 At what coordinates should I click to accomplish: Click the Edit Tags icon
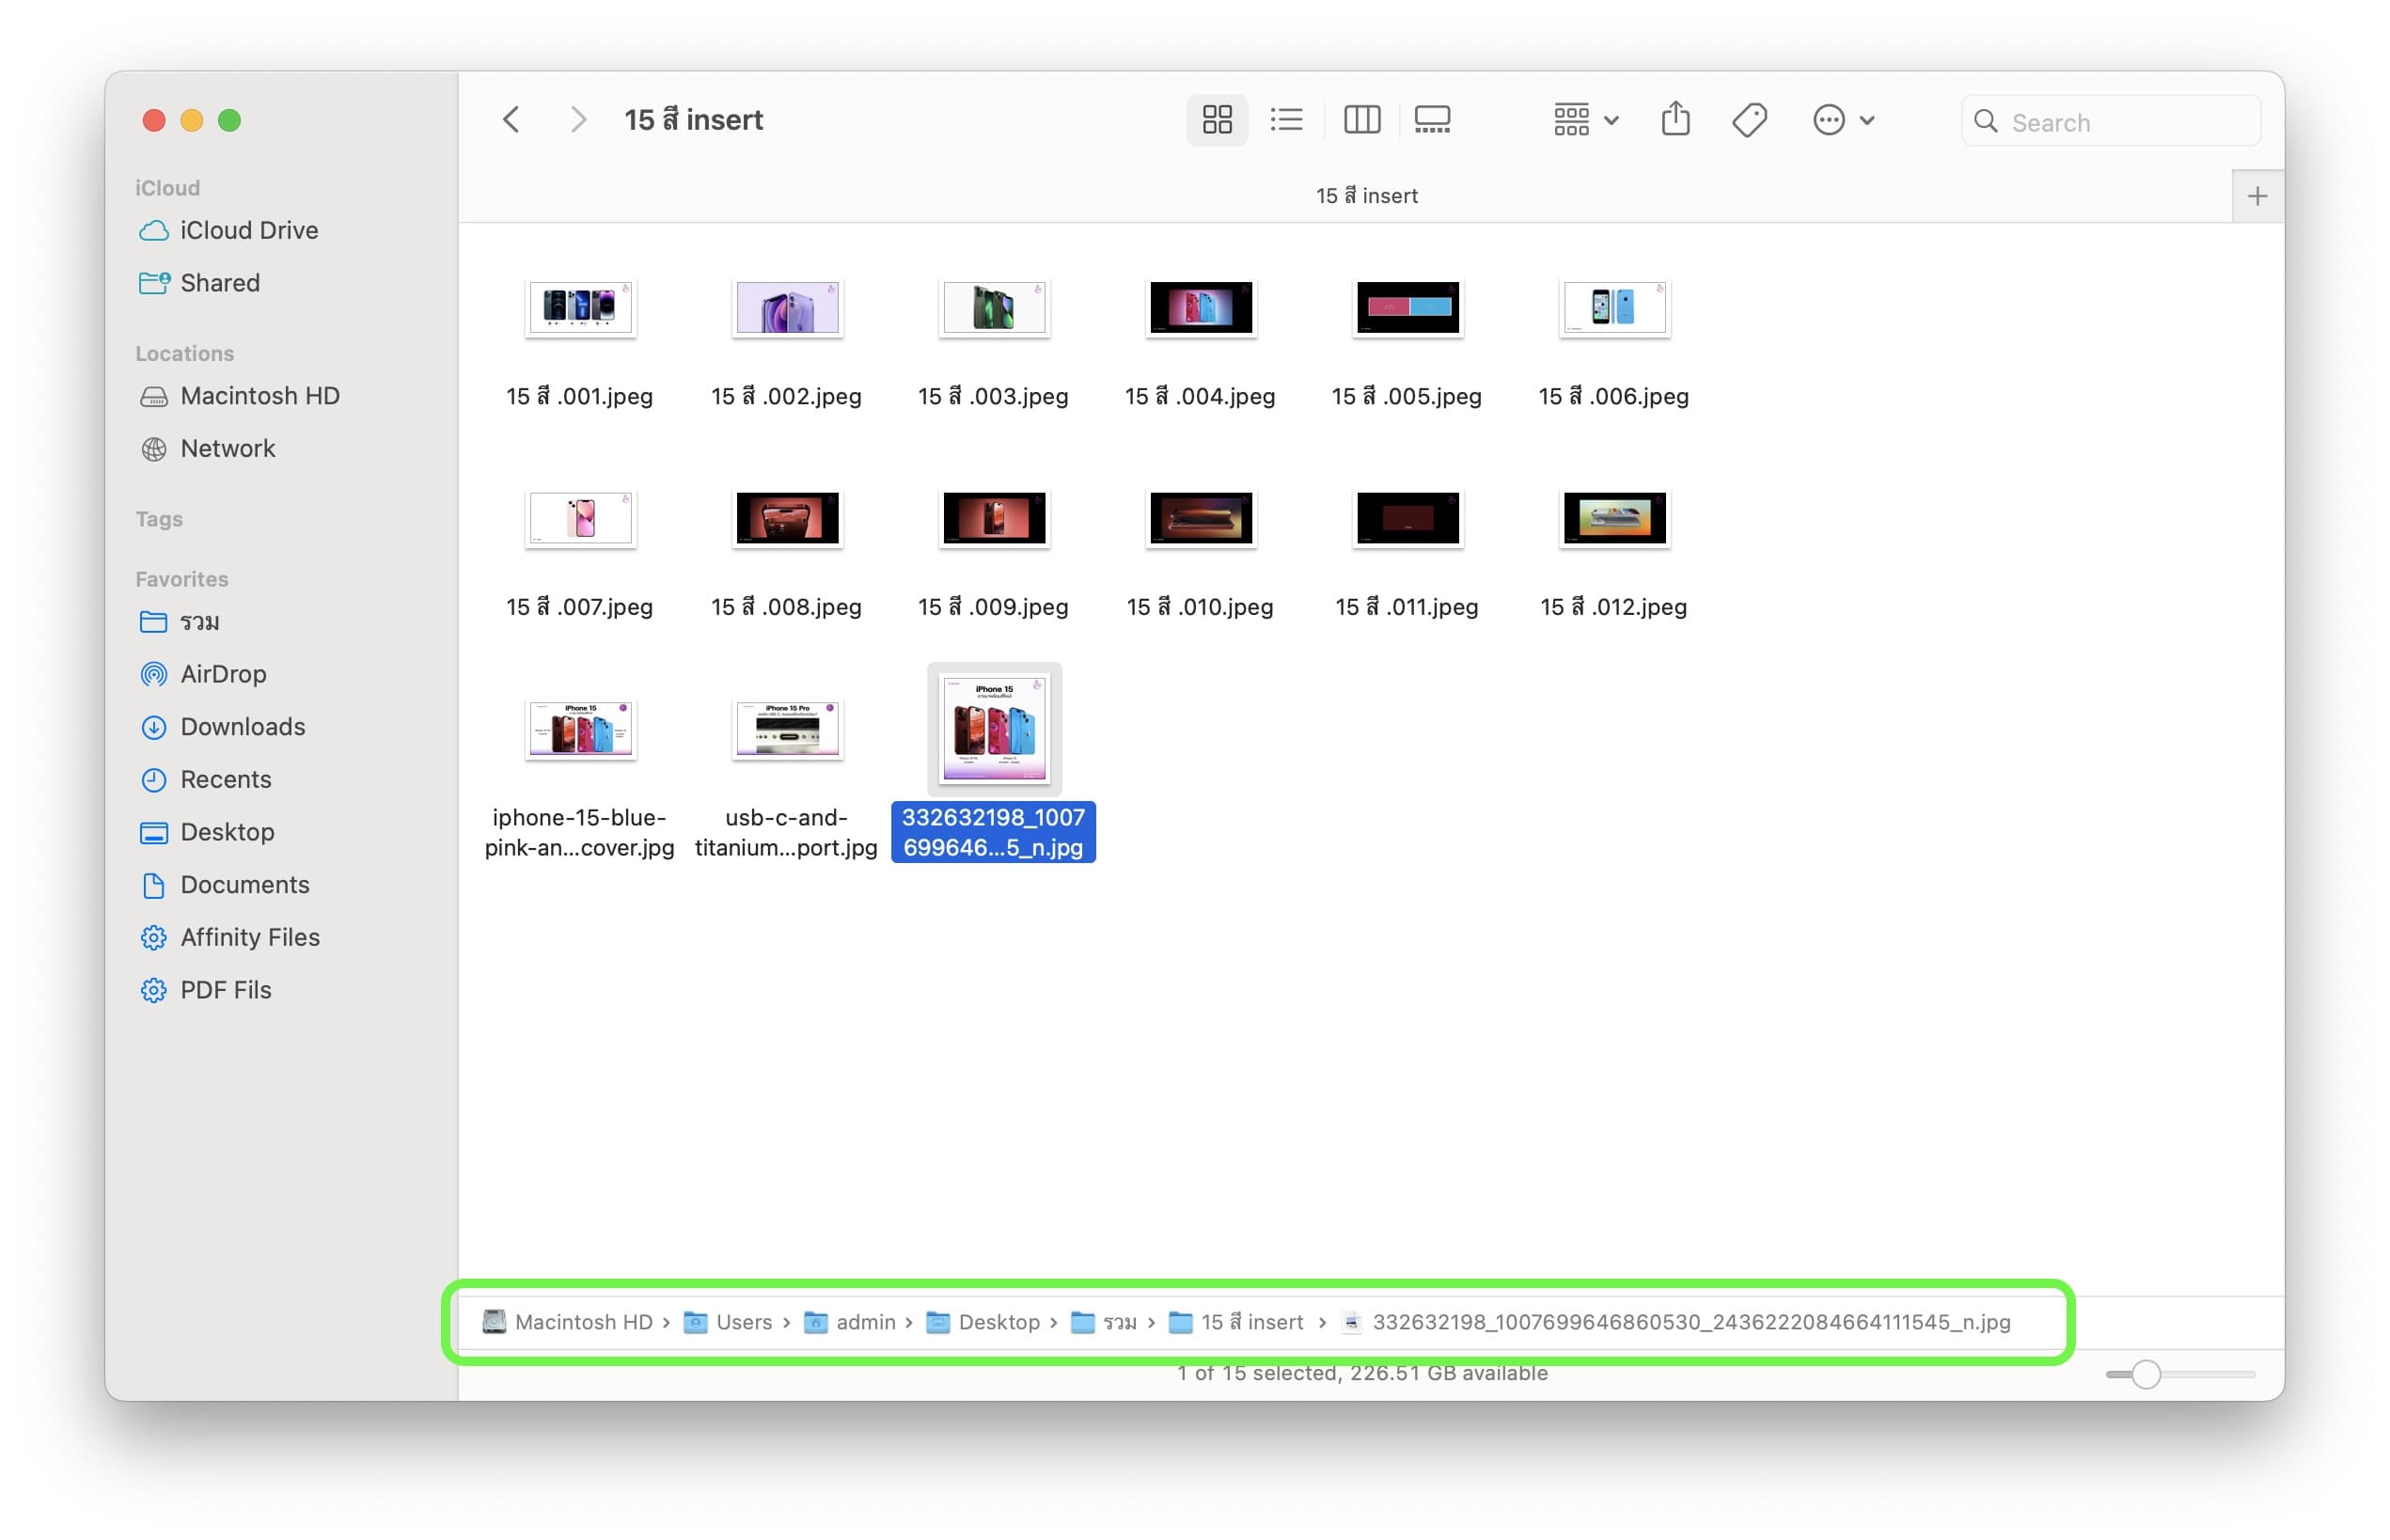click(x=1749, y=120)
